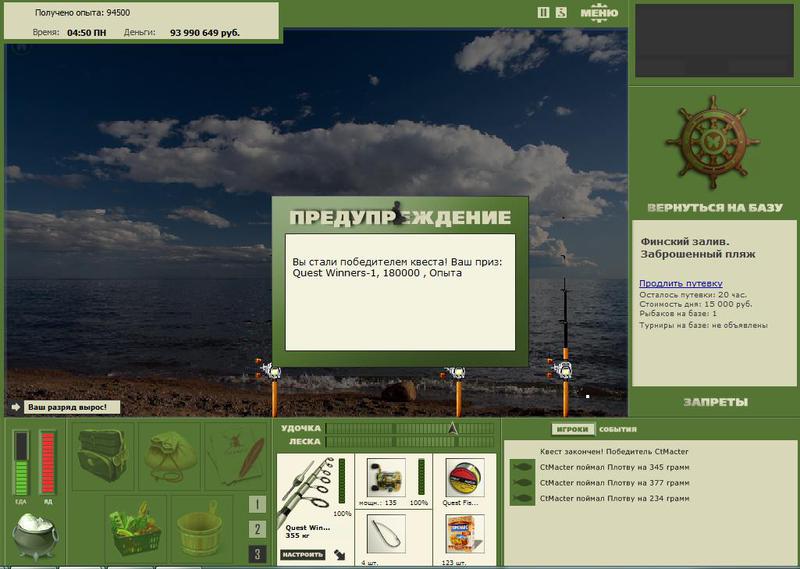800x569 pixels.
Task: Select the baitcasting reel slot
Action: click(386, 477)
